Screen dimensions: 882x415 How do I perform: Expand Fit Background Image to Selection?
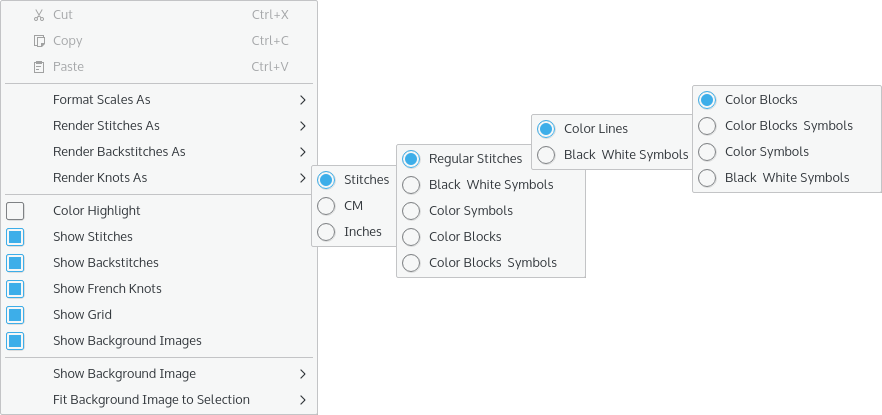coord(159,400)
